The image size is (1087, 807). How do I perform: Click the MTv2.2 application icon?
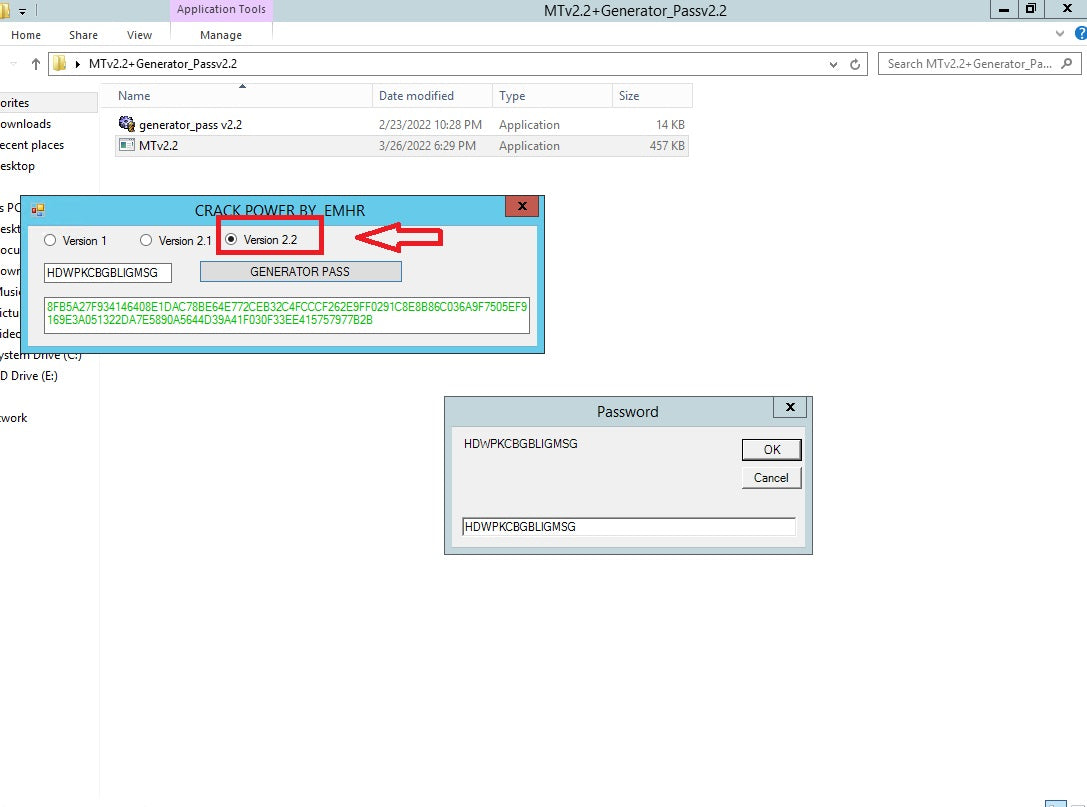point(126,145)
